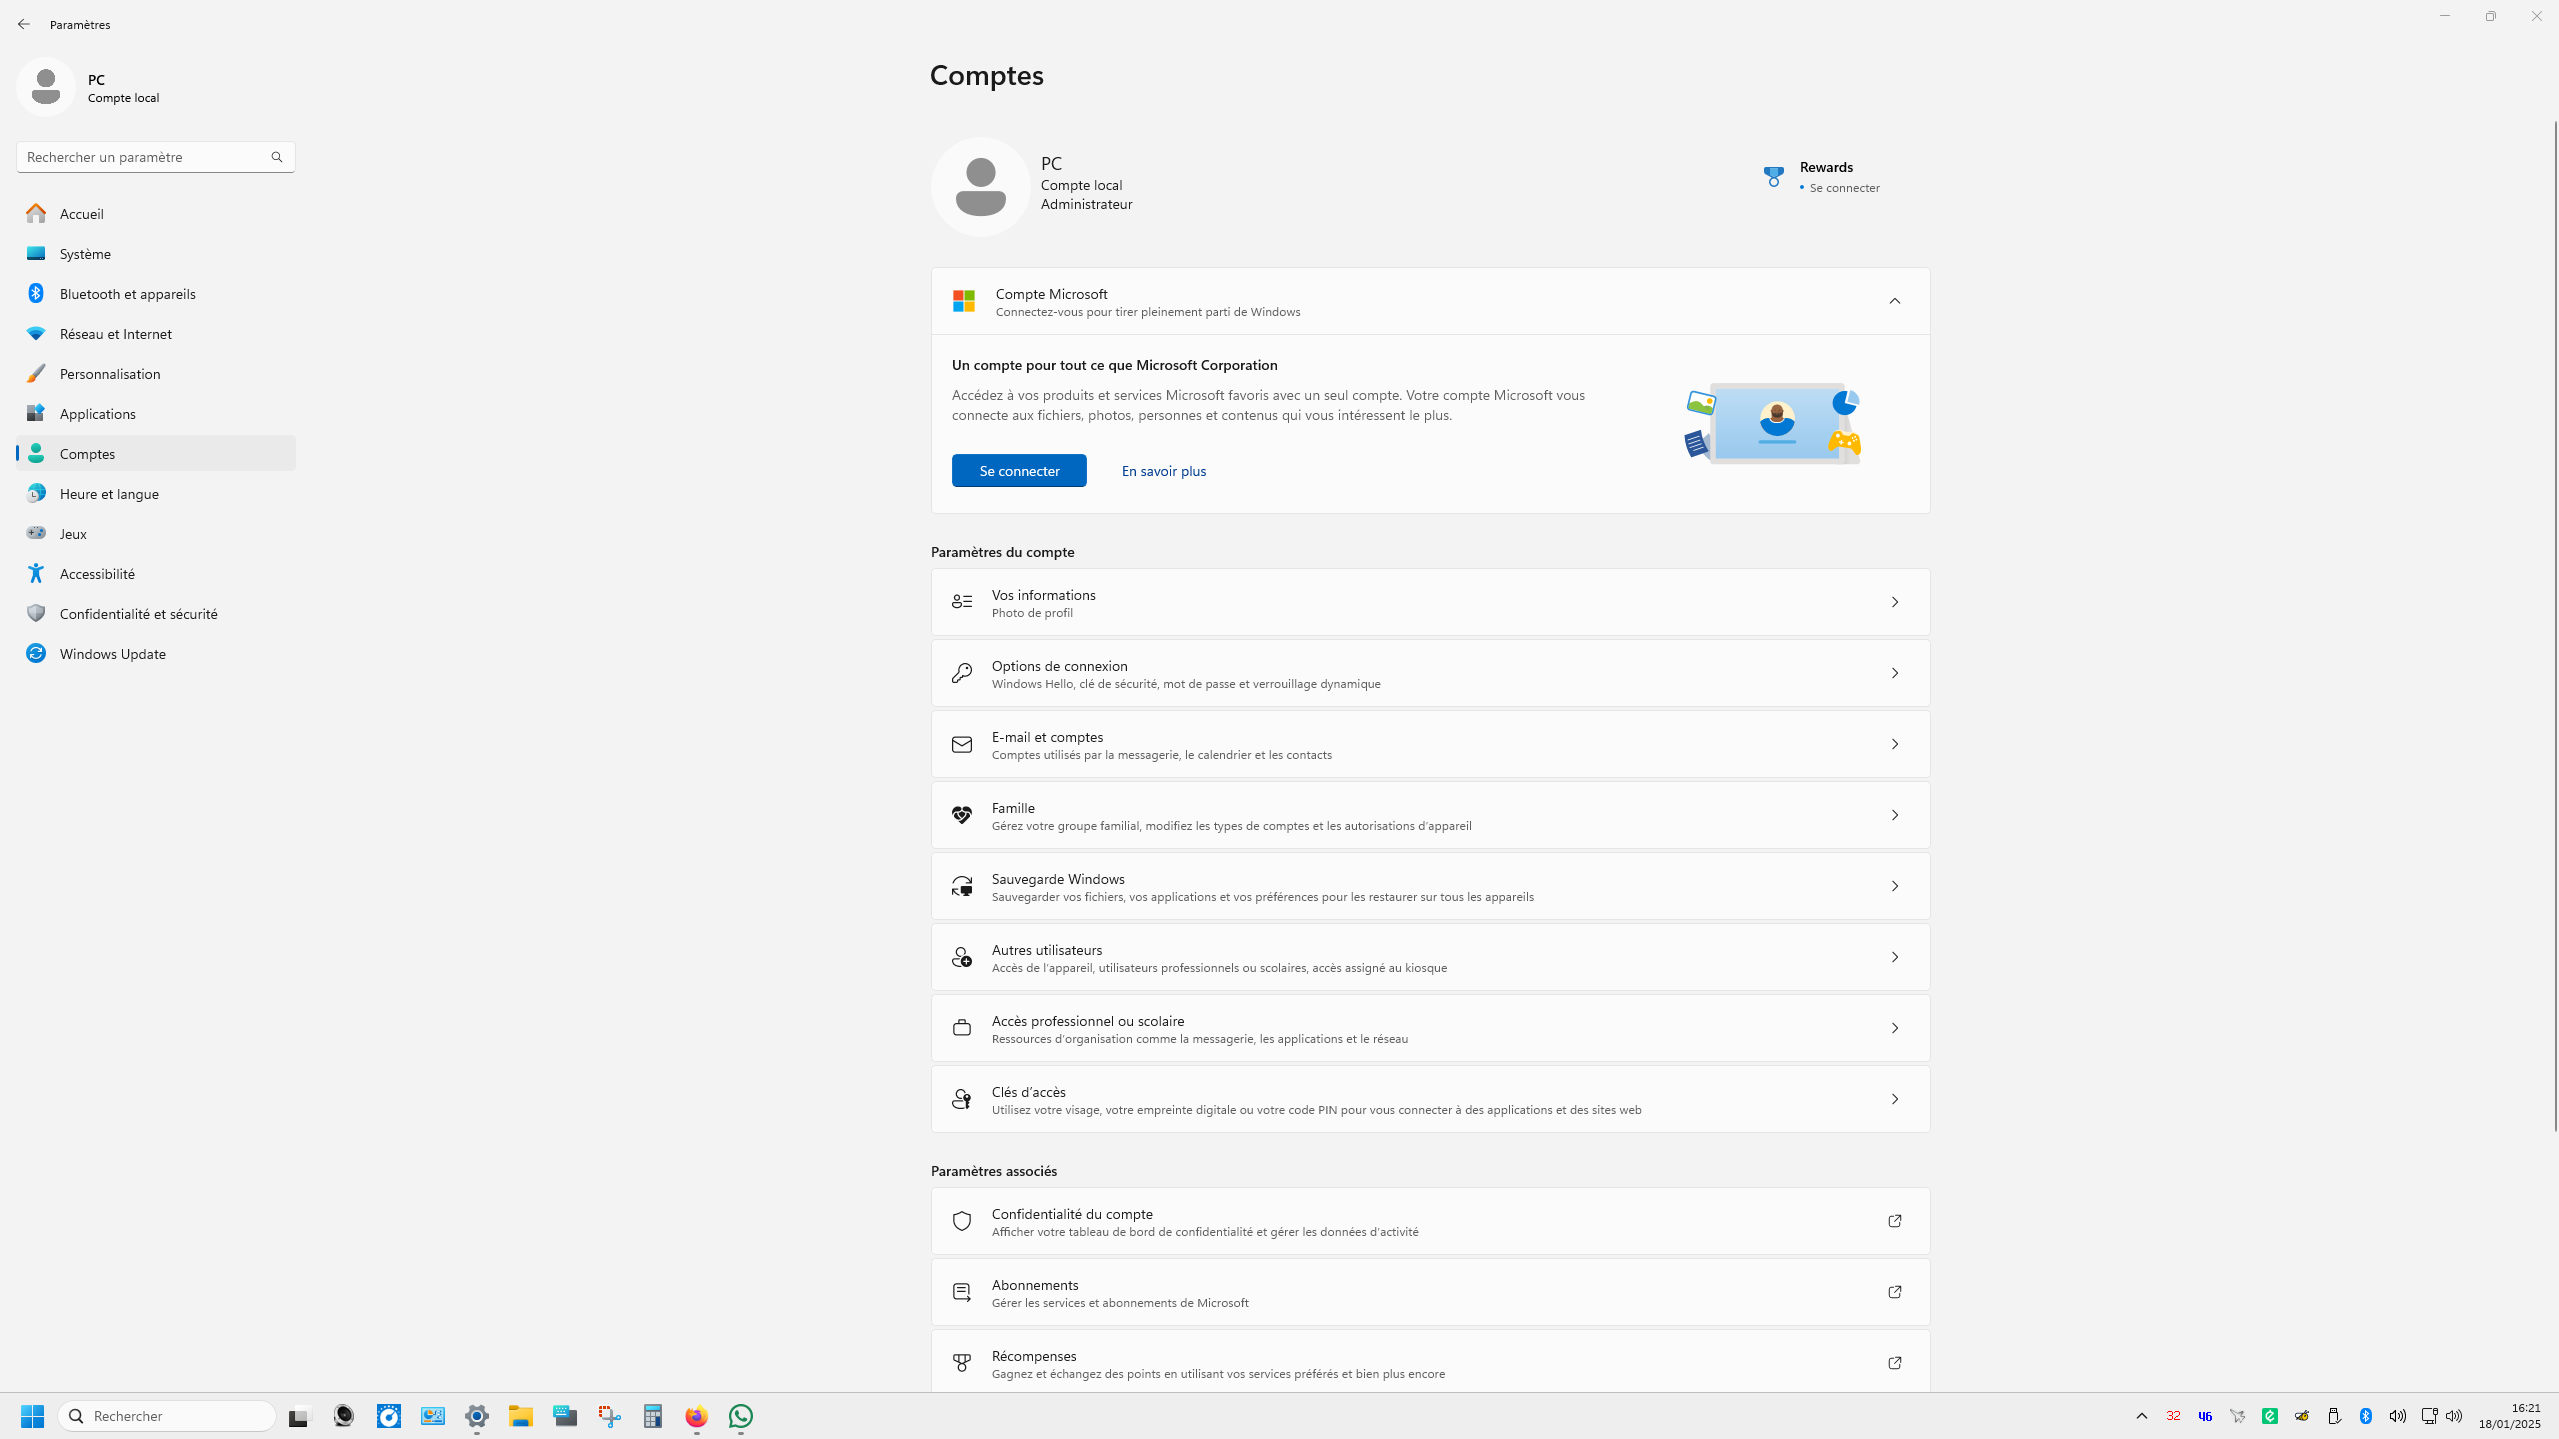Go to Confidentialité et sécurité section
The height and width of the screenshot is (1439, 2559).
pos(138,614)
